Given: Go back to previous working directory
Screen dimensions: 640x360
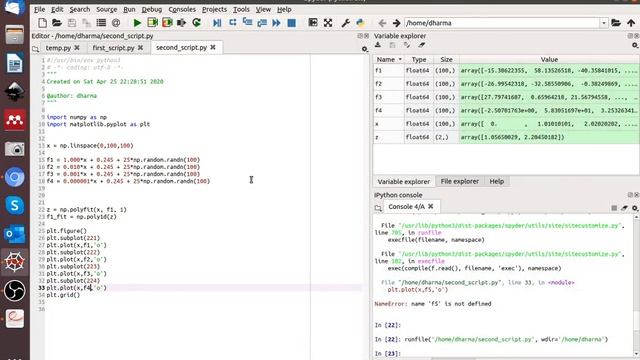Looking at the screenshot, I should click(x=382, y=23).
